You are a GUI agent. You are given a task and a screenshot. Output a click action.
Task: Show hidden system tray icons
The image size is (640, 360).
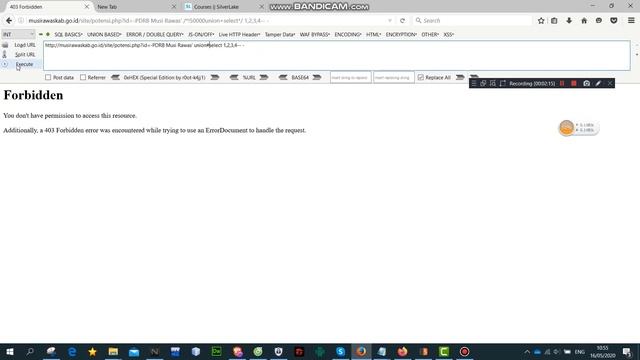pyautogui.click(x=527, y=352)
